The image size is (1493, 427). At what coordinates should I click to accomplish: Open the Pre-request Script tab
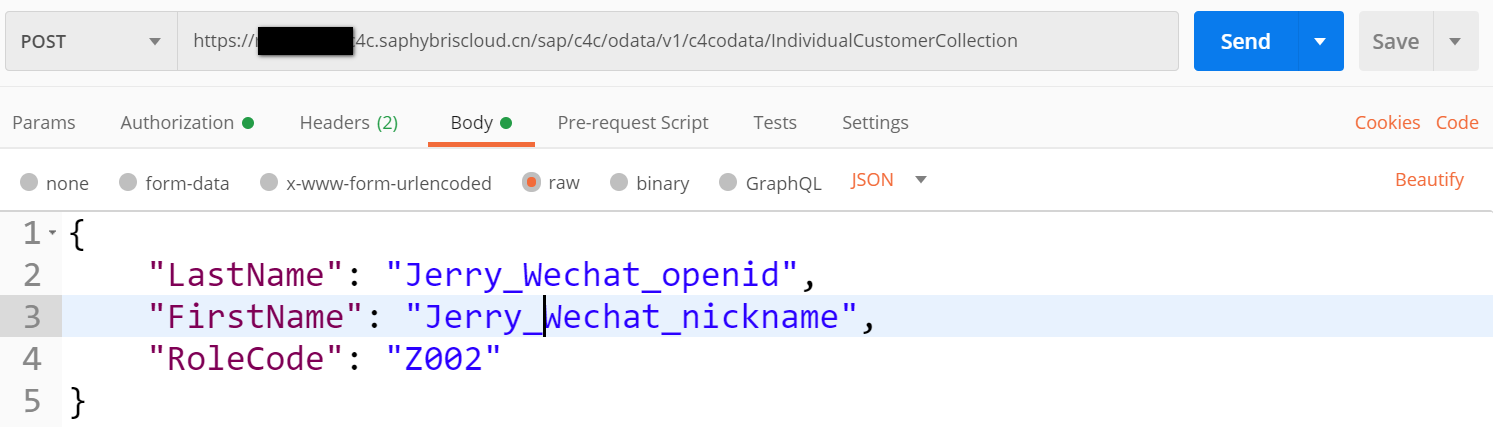coord(633,123)
